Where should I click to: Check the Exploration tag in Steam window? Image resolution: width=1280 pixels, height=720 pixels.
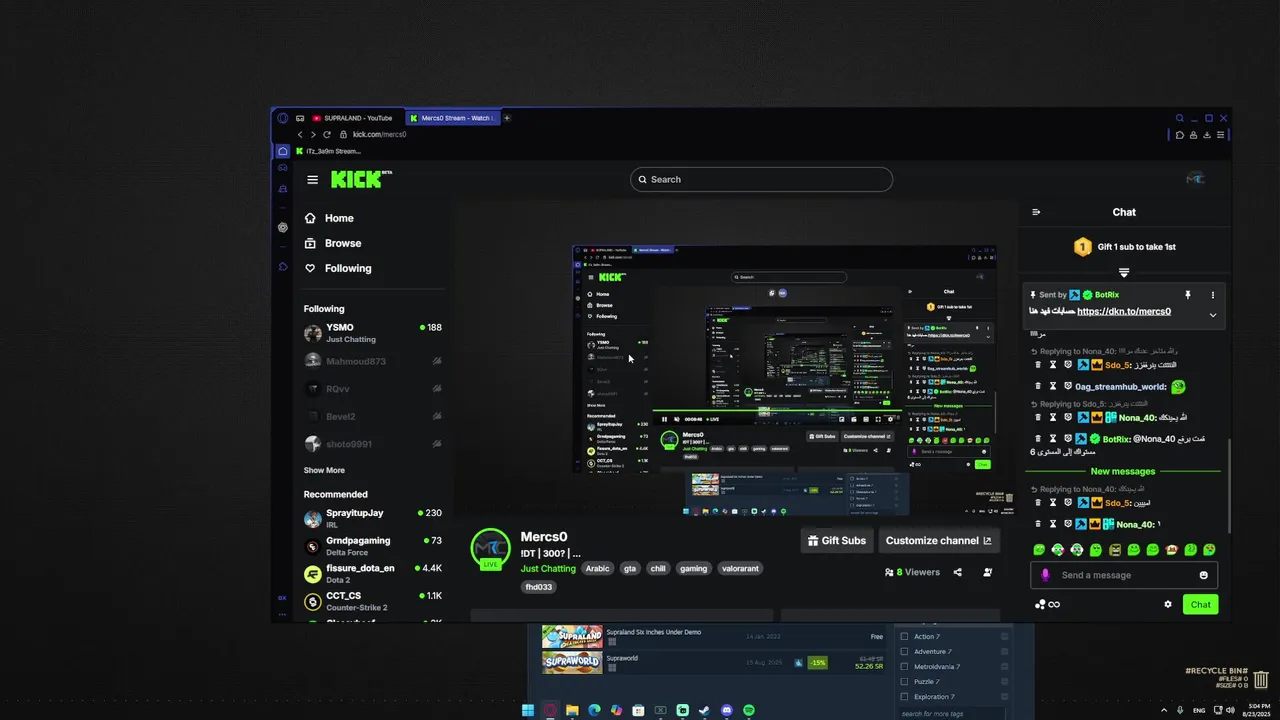(x=904, y=696)
